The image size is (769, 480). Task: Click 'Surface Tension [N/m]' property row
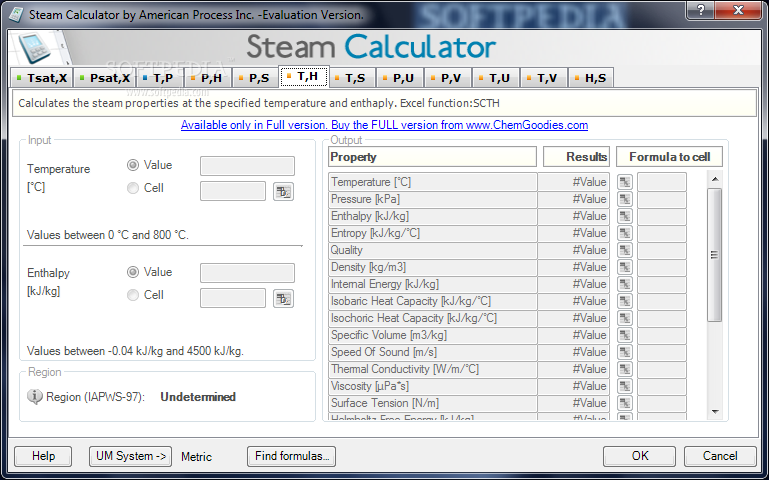click(x=433, y=403)
